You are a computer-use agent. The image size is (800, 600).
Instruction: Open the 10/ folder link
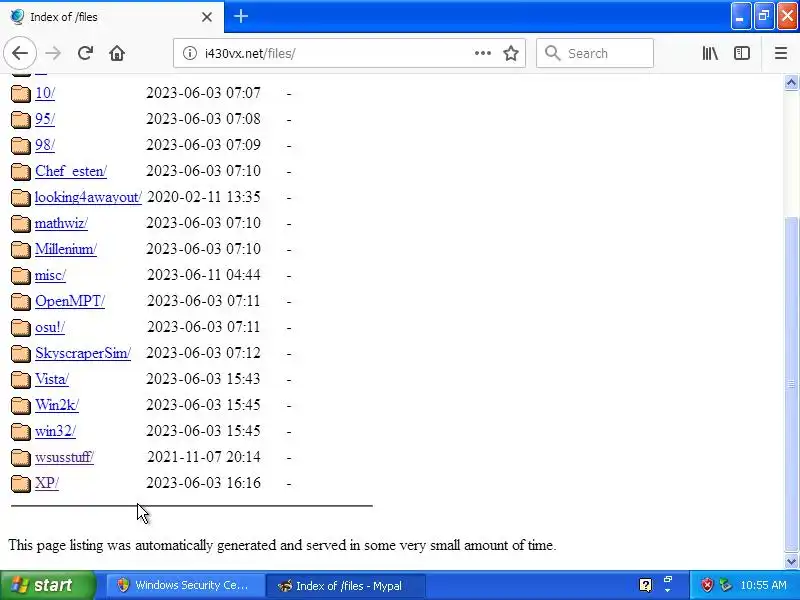(x=45, y=93)
